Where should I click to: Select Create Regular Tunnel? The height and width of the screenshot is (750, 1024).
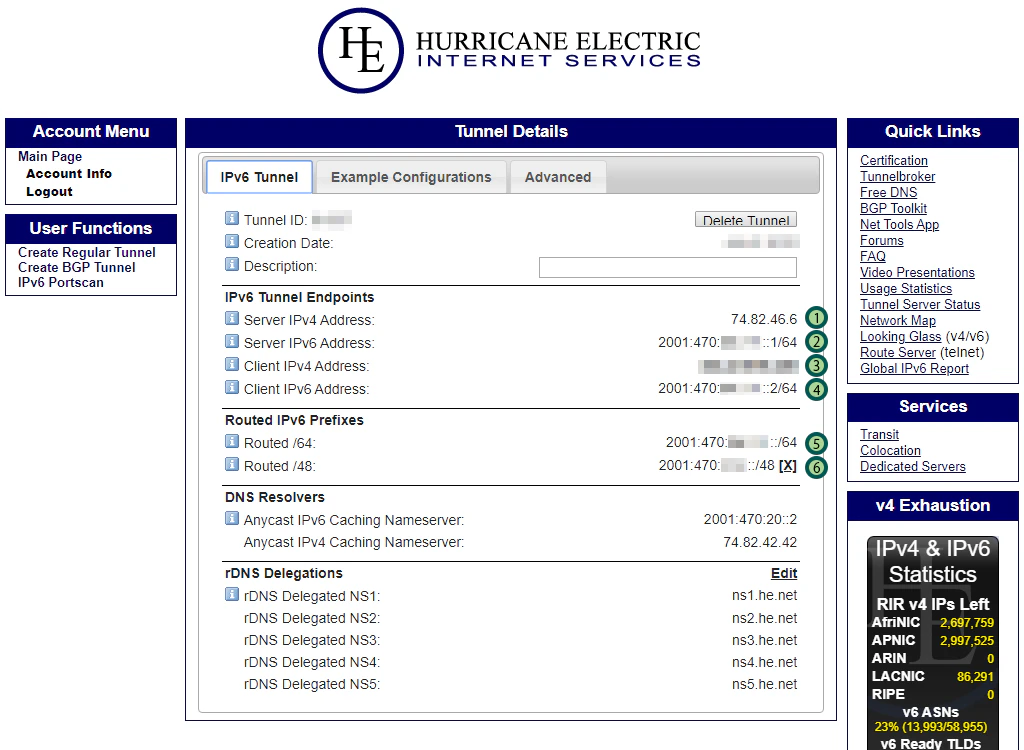[87, 252]
